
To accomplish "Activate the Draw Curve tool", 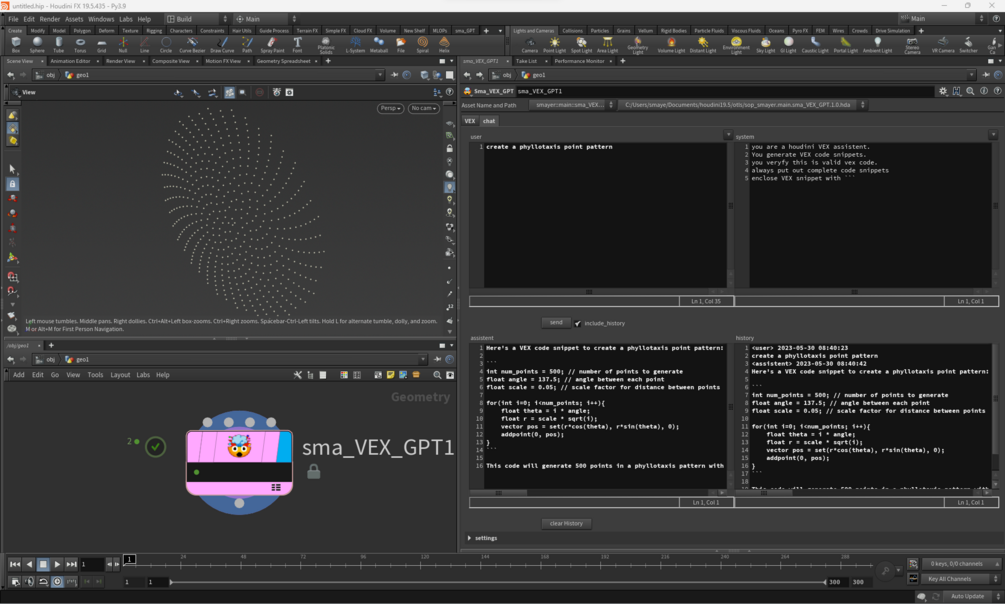I will [x=222, y=44].
